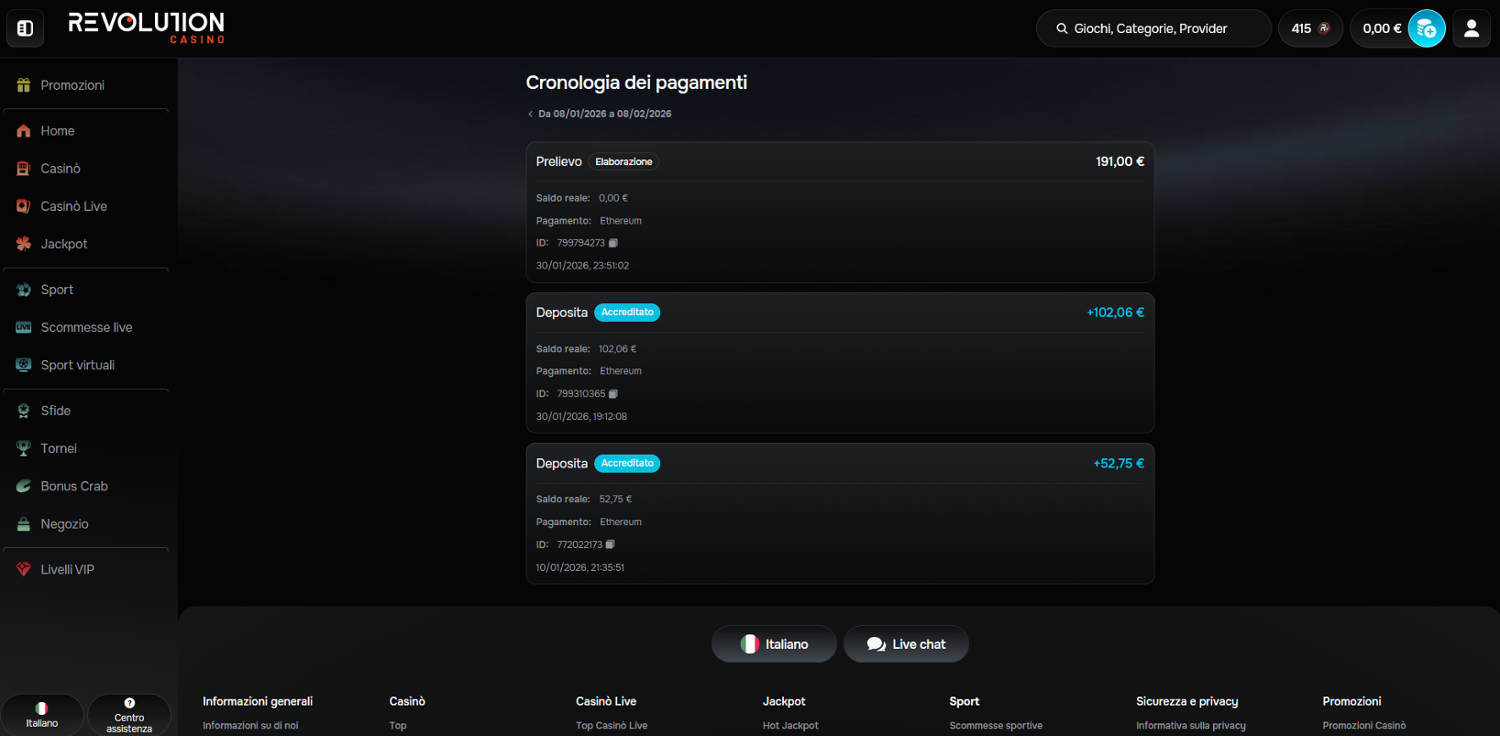Open Promozioni from the sidebar

click(72, 86)
